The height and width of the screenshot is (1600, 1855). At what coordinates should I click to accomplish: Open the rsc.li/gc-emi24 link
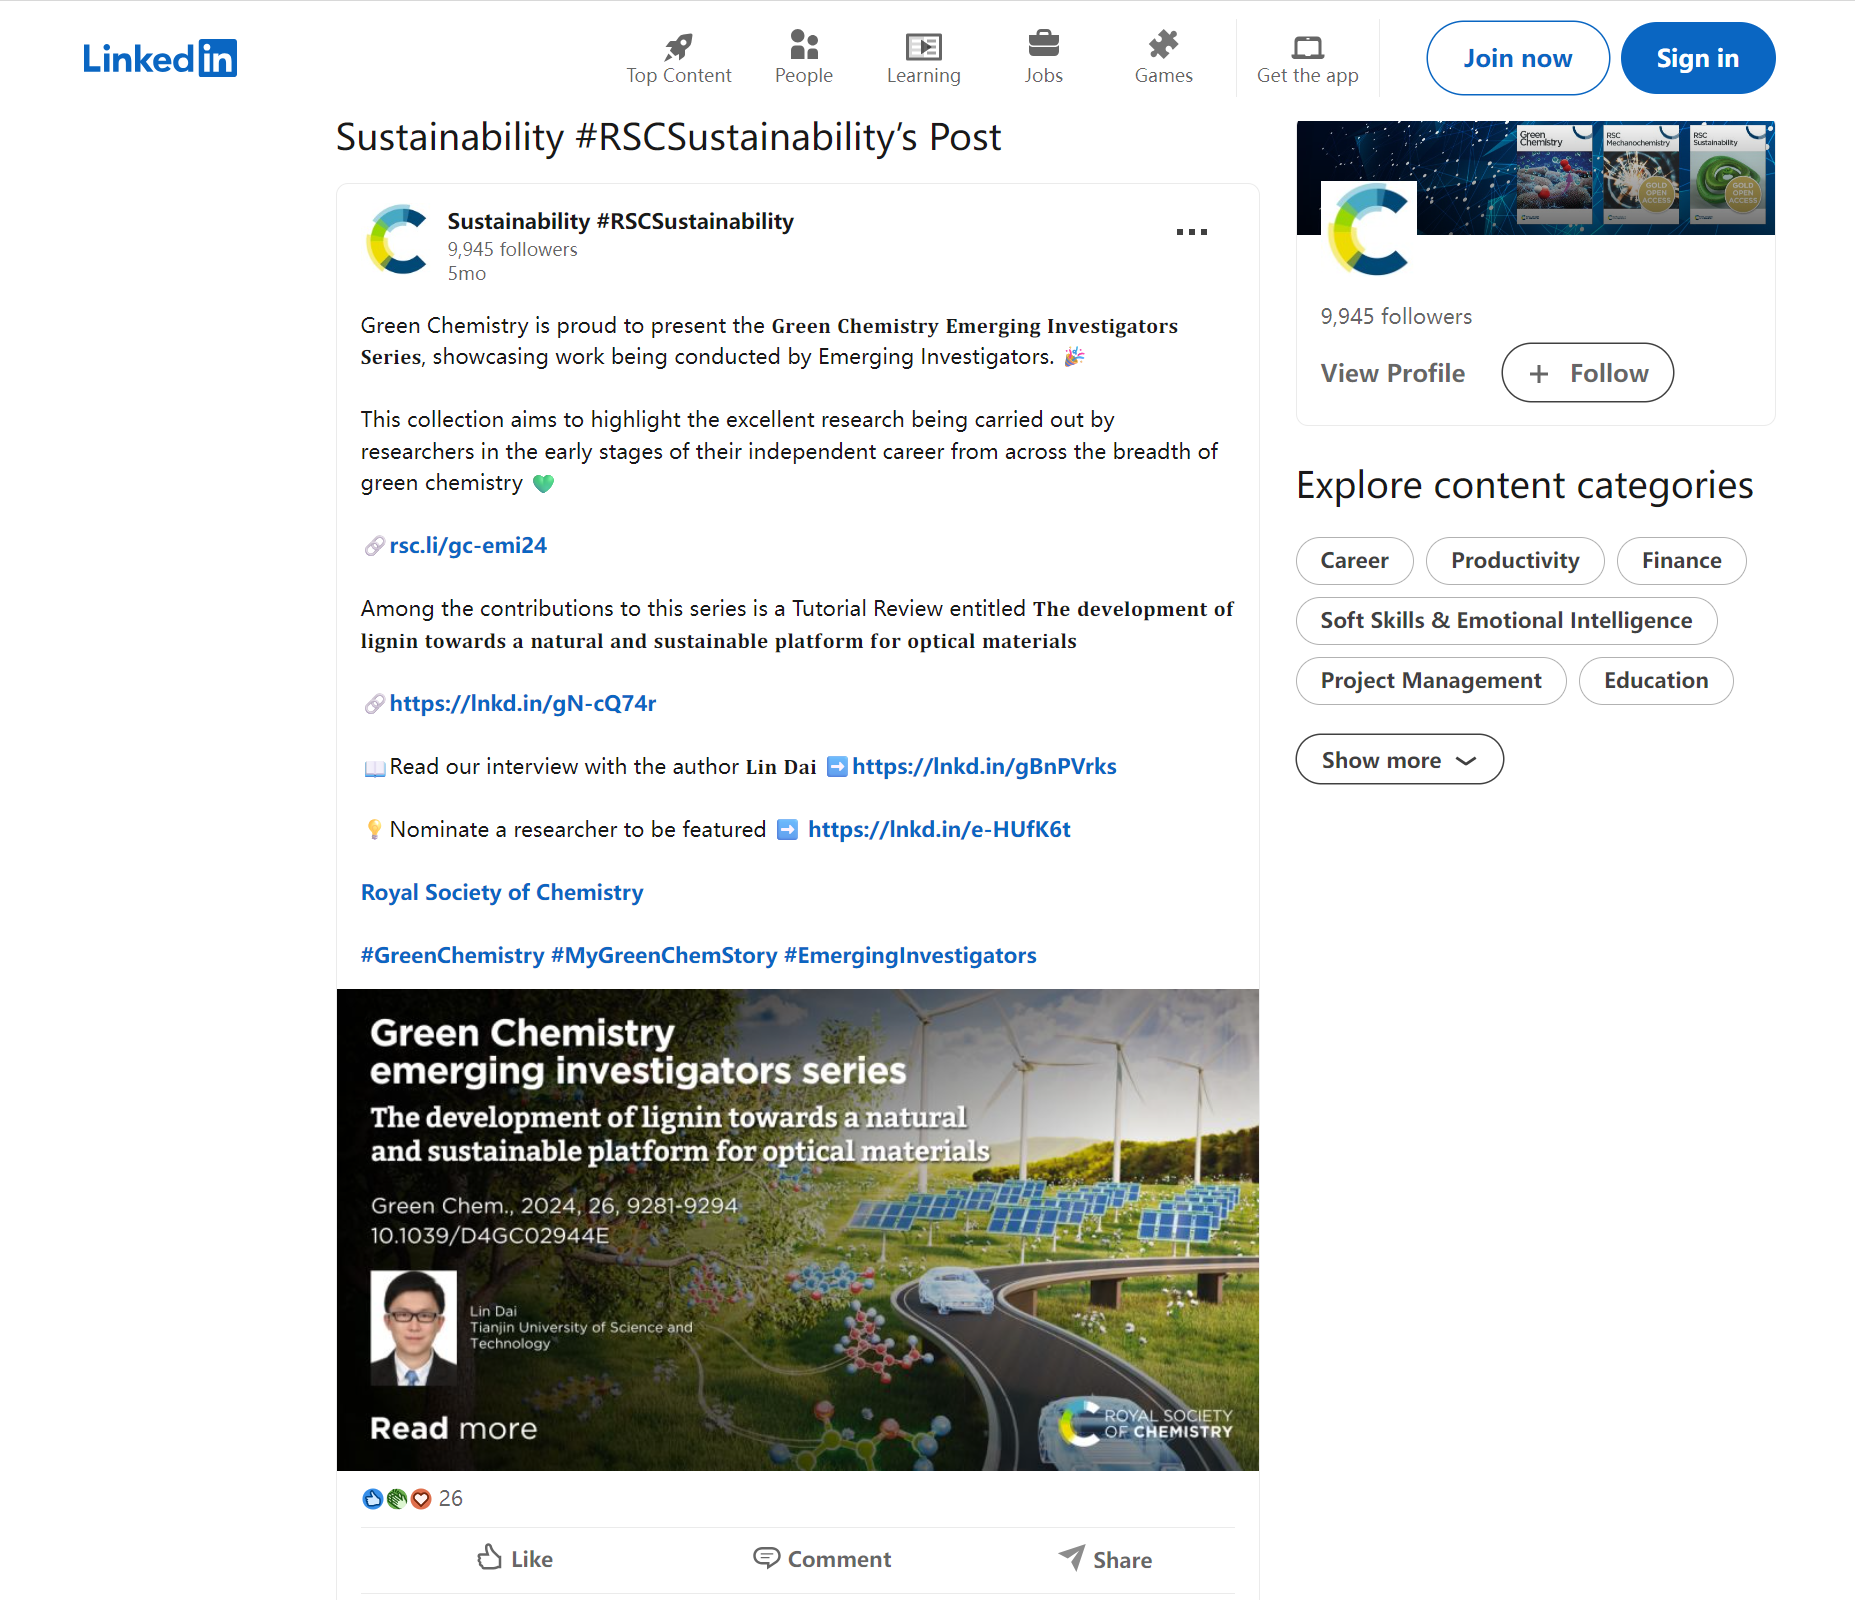point(468,545)
